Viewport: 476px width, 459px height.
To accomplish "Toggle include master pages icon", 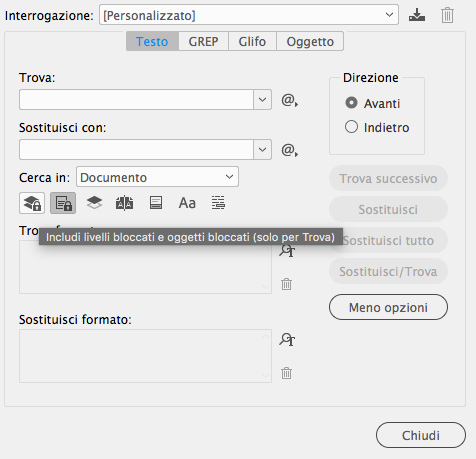I will click(x=124, y=203).
